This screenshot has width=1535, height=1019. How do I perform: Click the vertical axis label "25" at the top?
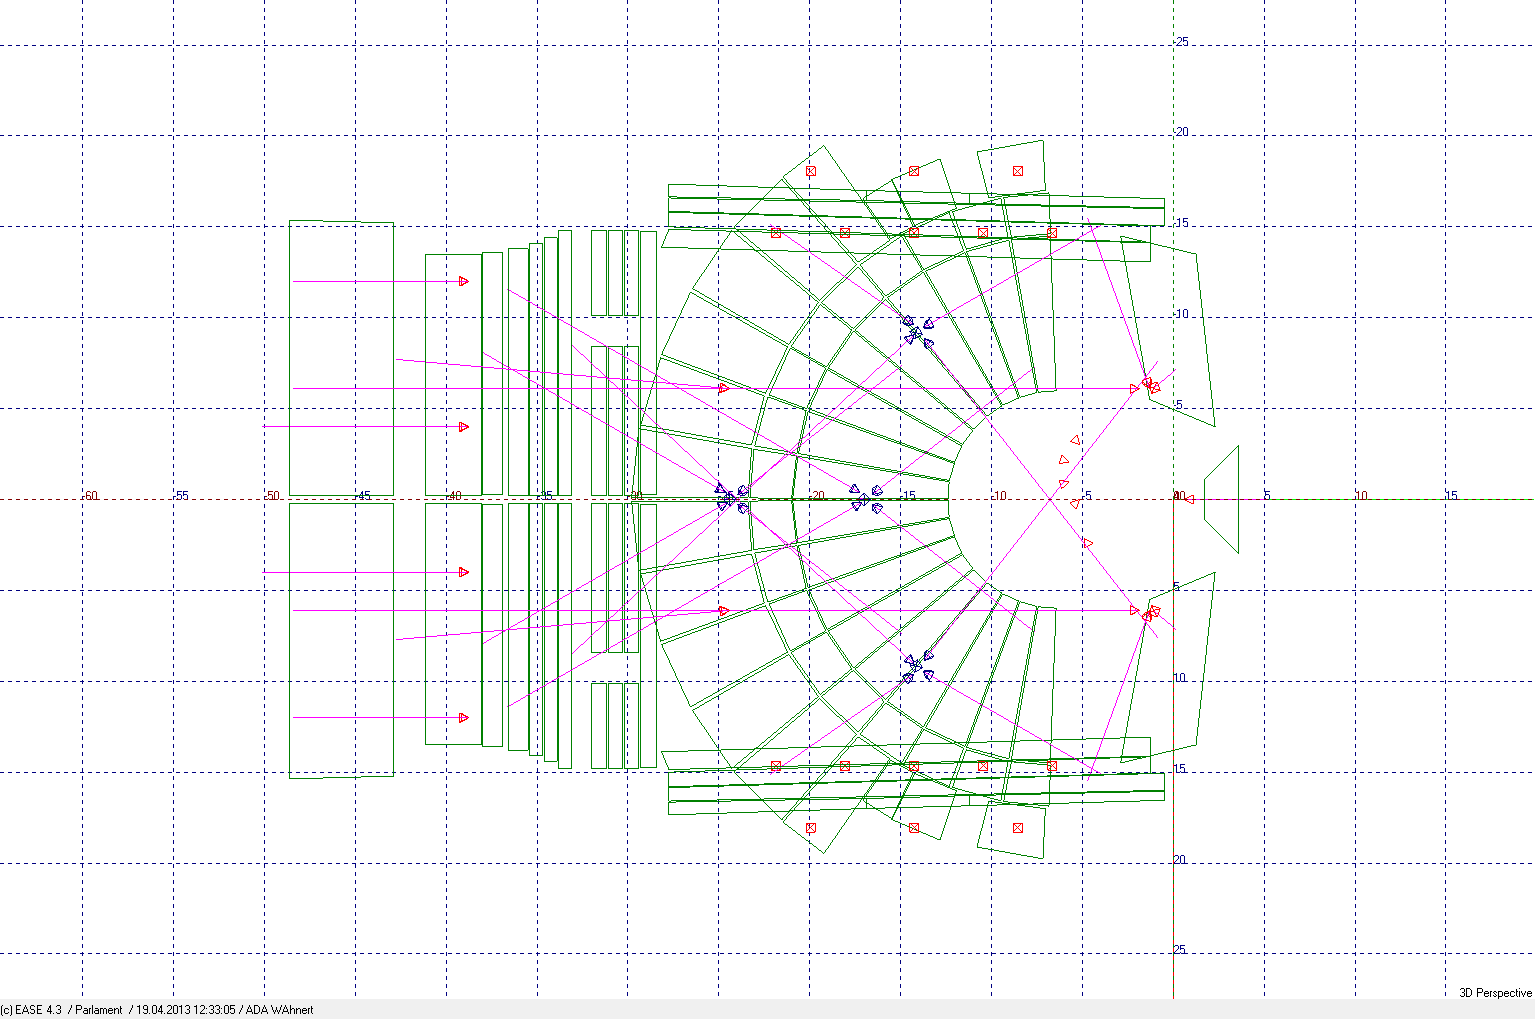pos(1182,42)
